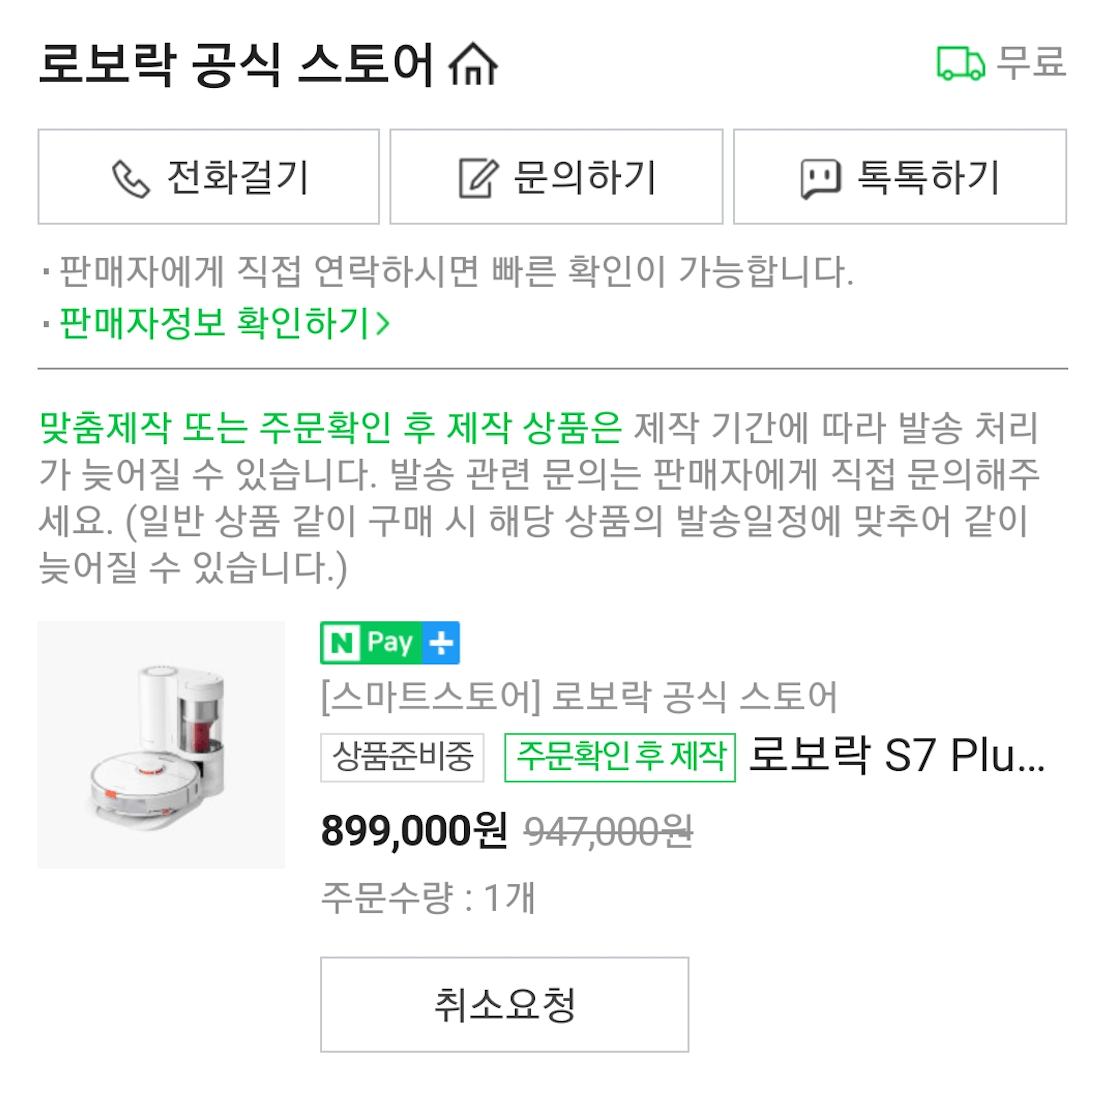Click the robot vacuum product thumbnail
This screenshot has width=1102, height=1094.
160,745
